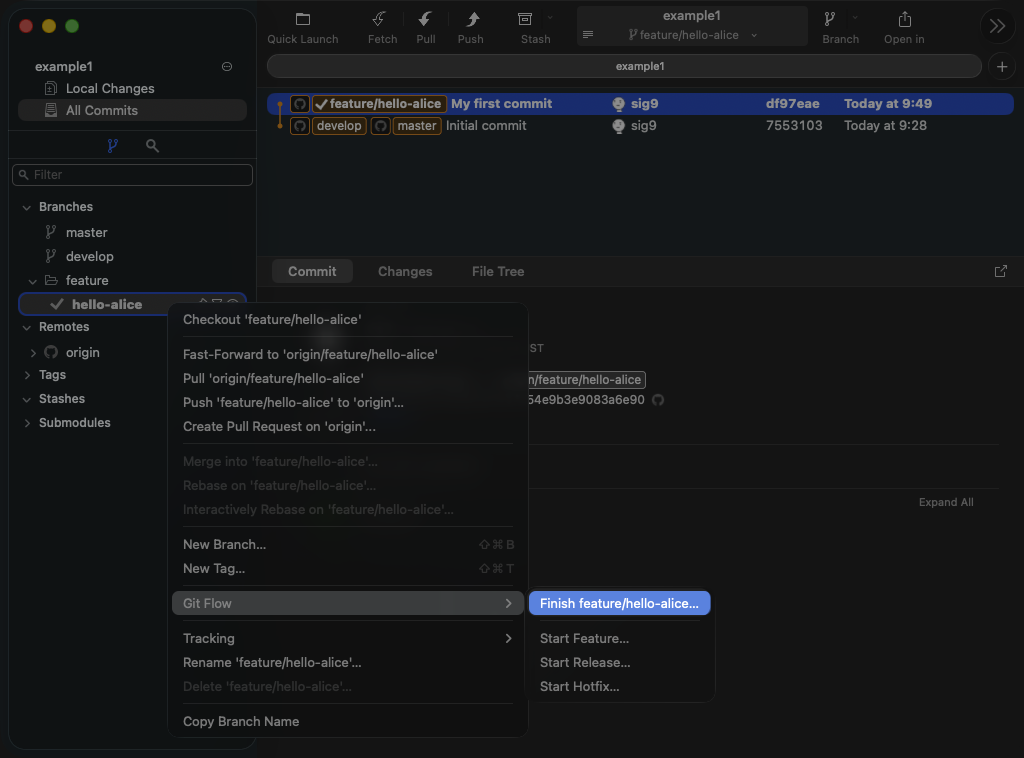Image resolution: width=1024 pixels, height=758 pixels.
Task: Click the Pull toolbar icon
Action: click(x=425, y=20)
